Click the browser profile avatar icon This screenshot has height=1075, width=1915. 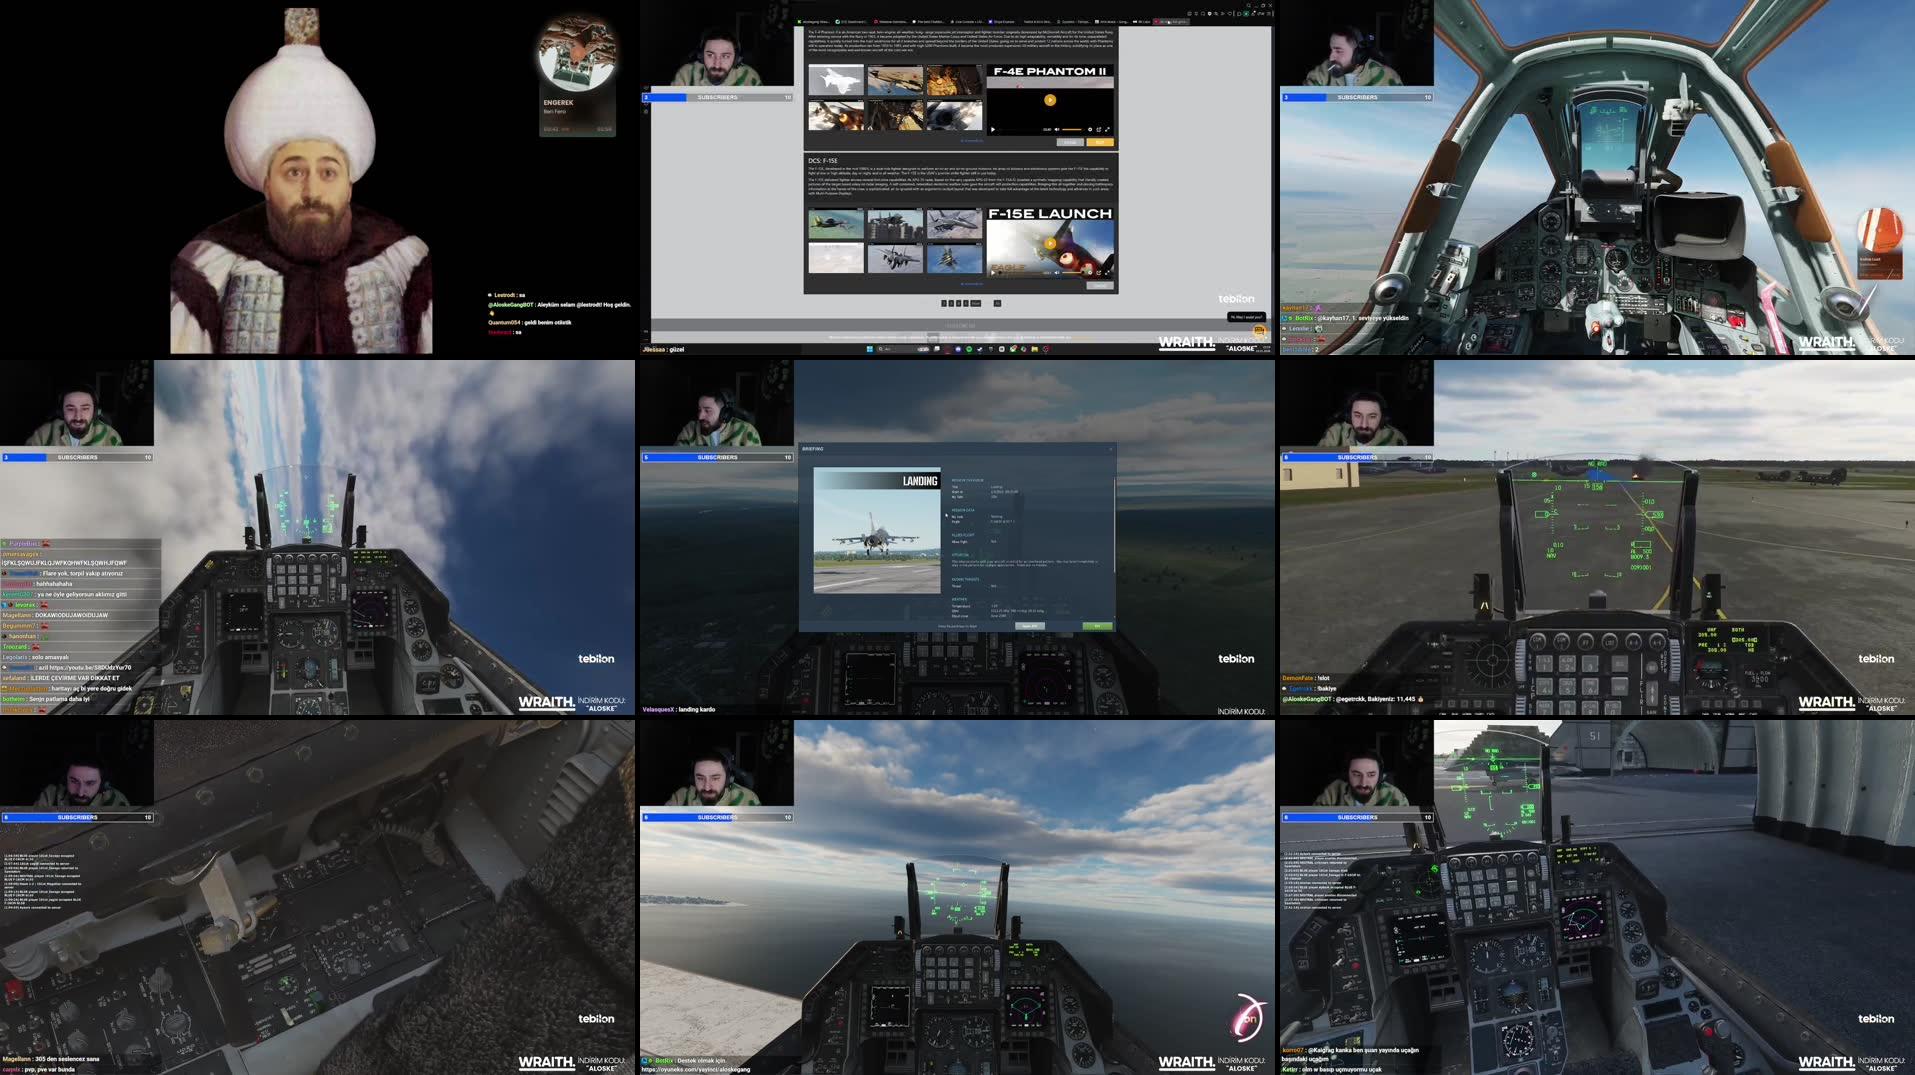tap(1254, 13)
